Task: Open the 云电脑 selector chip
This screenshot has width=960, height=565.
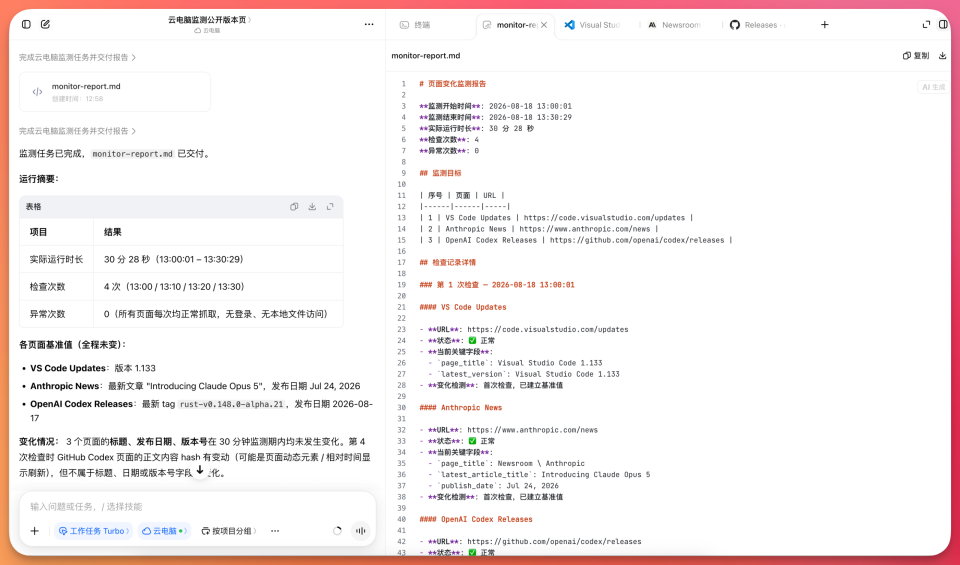Action: (x=165, y=531)
